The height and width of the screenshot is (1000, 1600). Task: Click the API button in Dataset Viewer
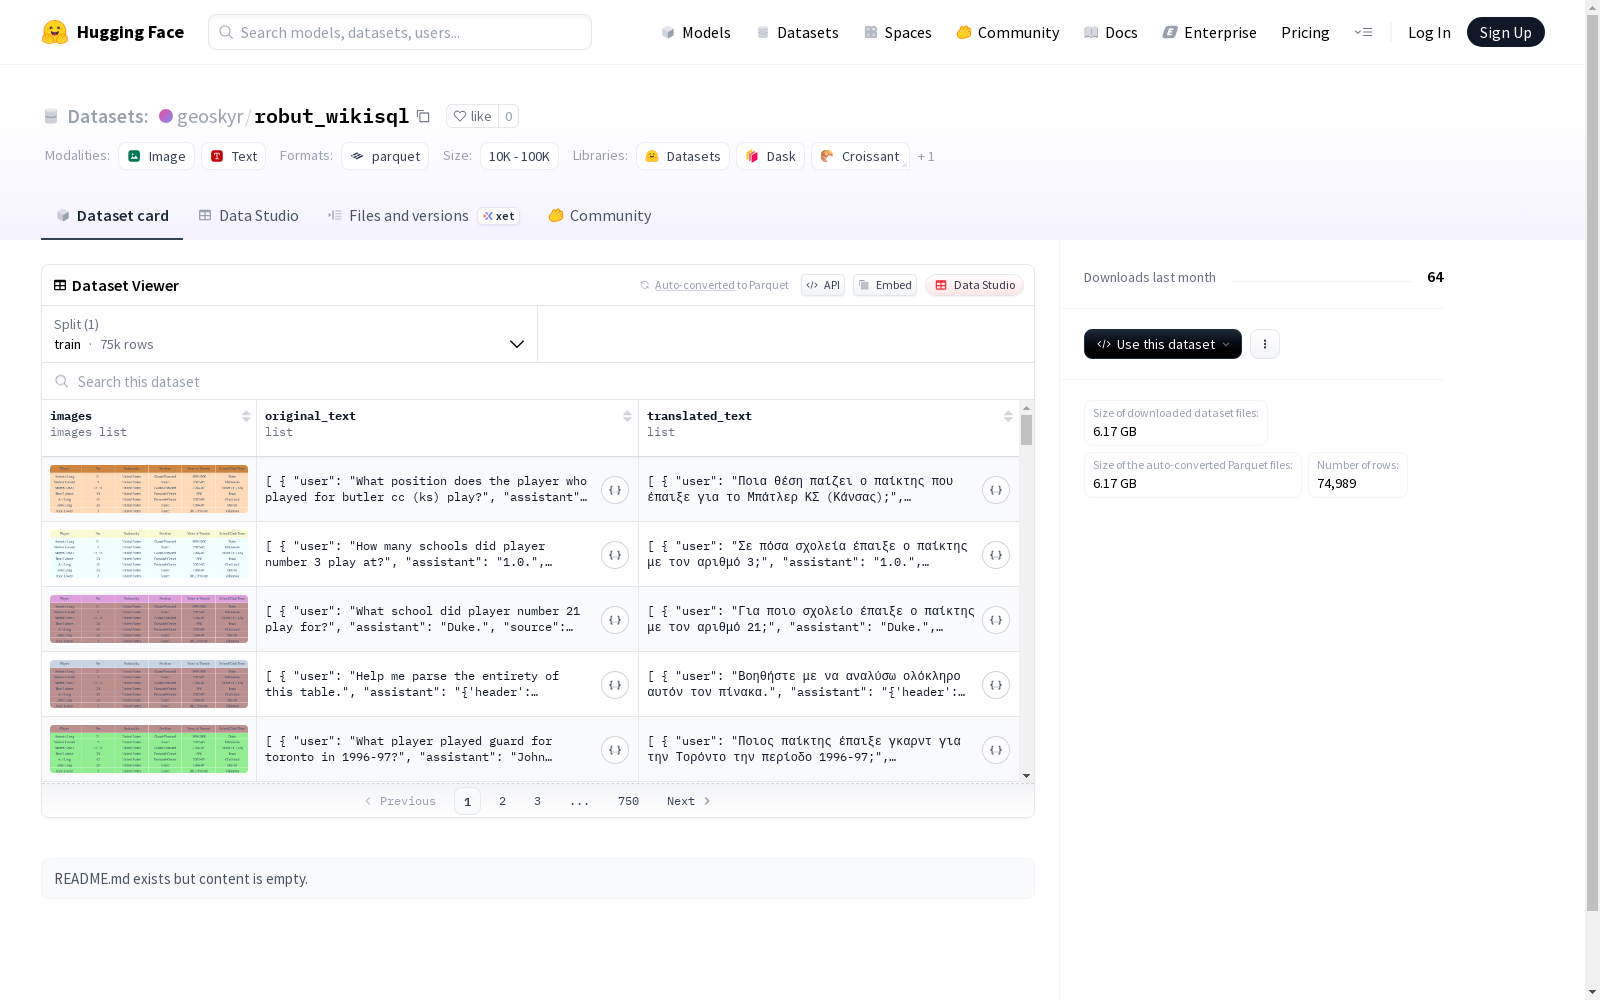pos(823,285)
